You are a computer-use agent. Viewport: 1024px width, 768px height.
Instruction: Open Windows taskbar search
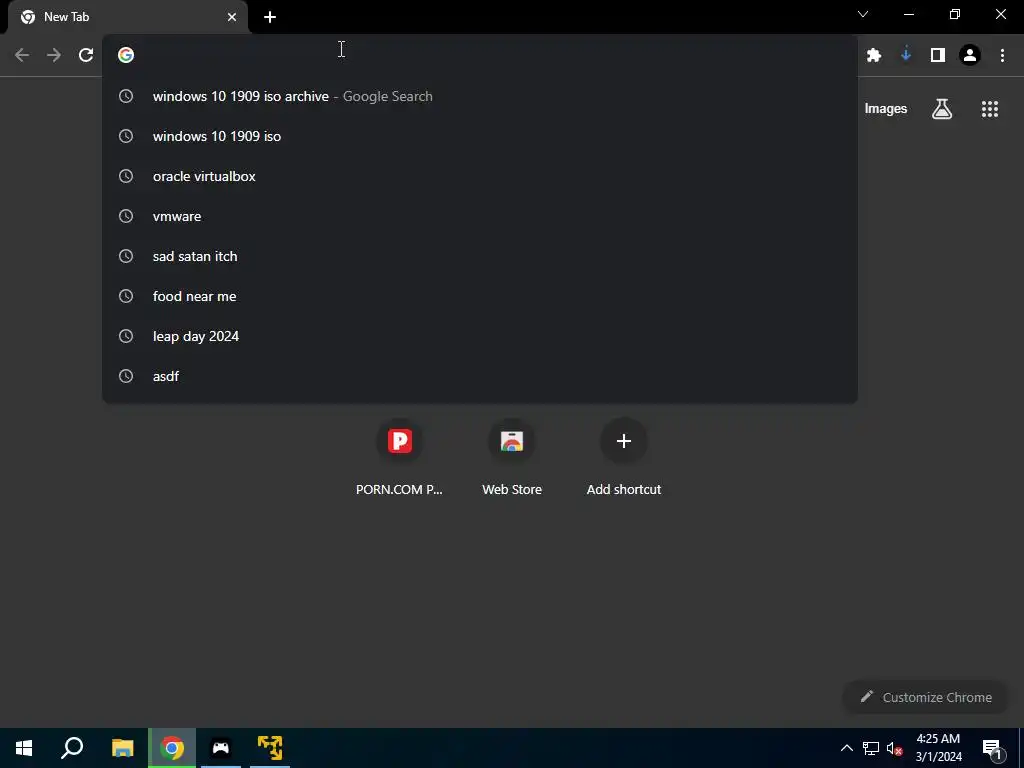point(72,748)
